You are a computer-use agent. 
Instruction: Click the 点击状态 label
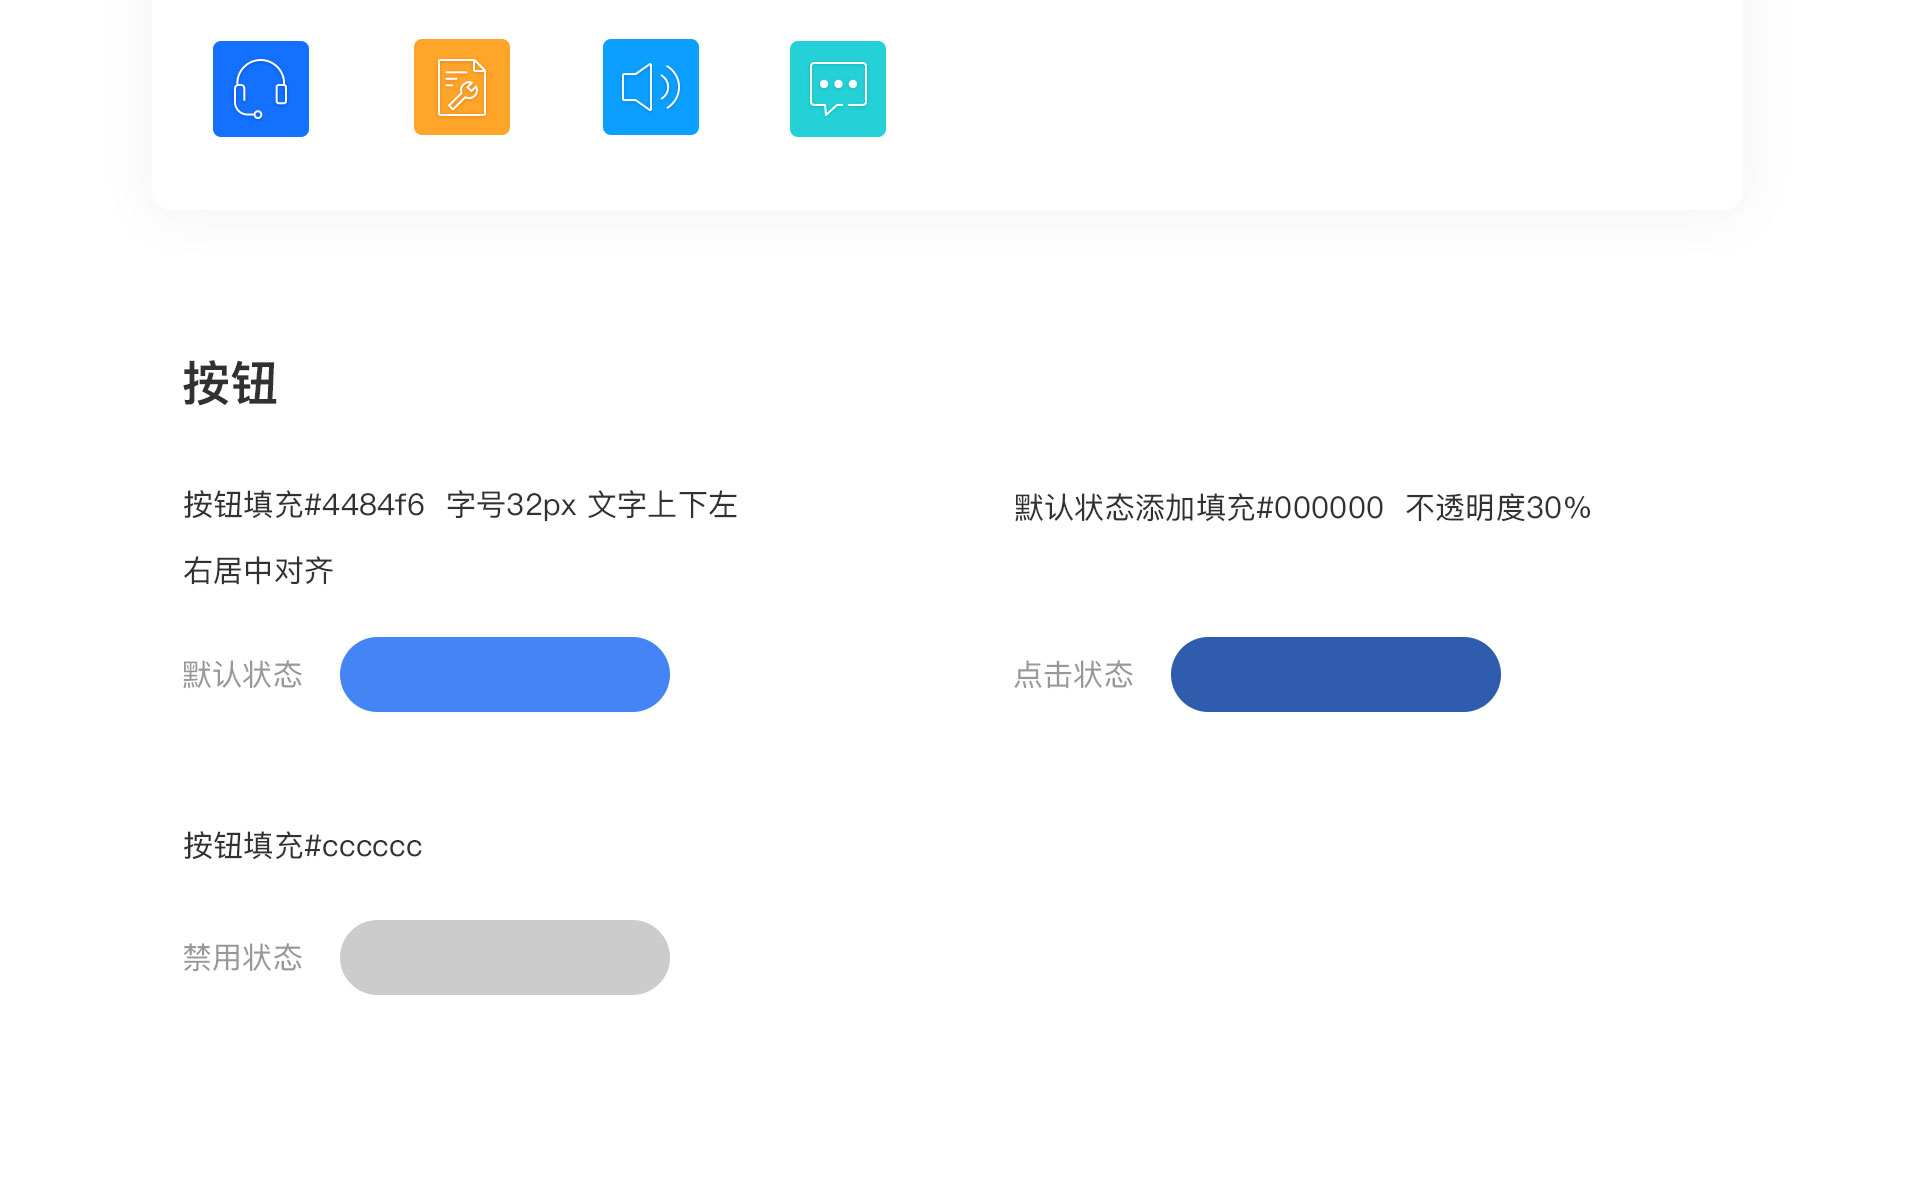(x=1073, y=675)
